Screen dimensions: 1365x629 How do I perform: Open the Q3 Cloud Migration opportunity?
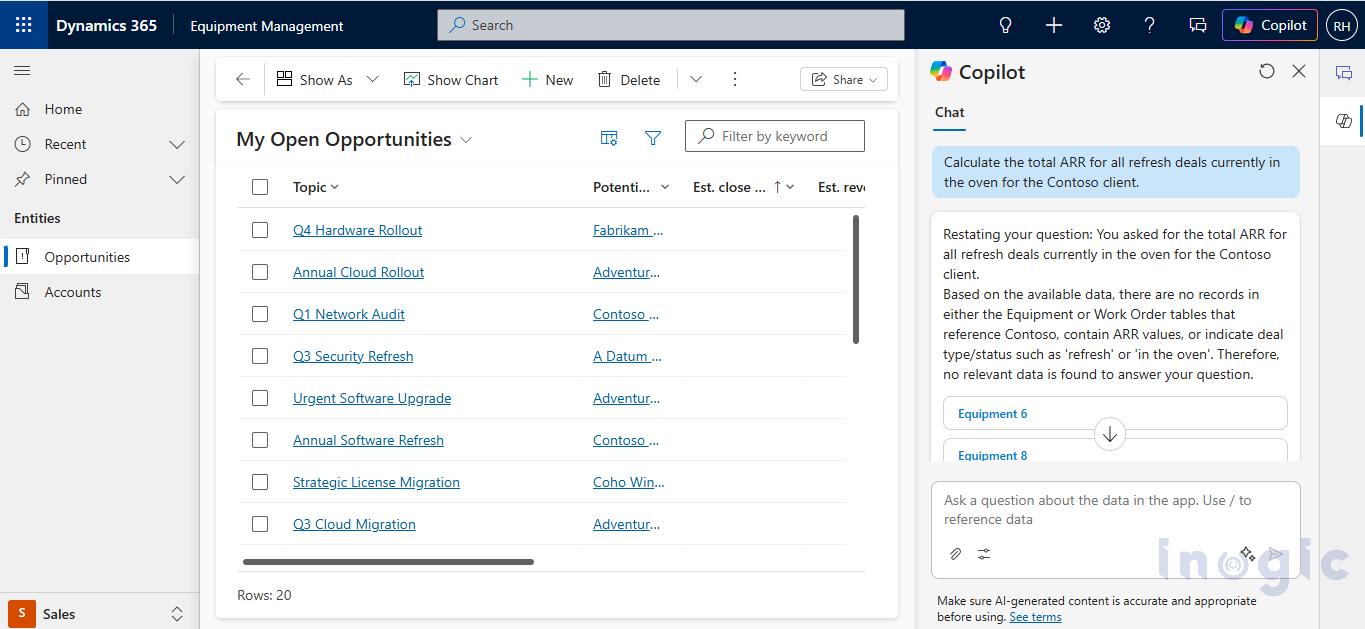click(354, 524)
